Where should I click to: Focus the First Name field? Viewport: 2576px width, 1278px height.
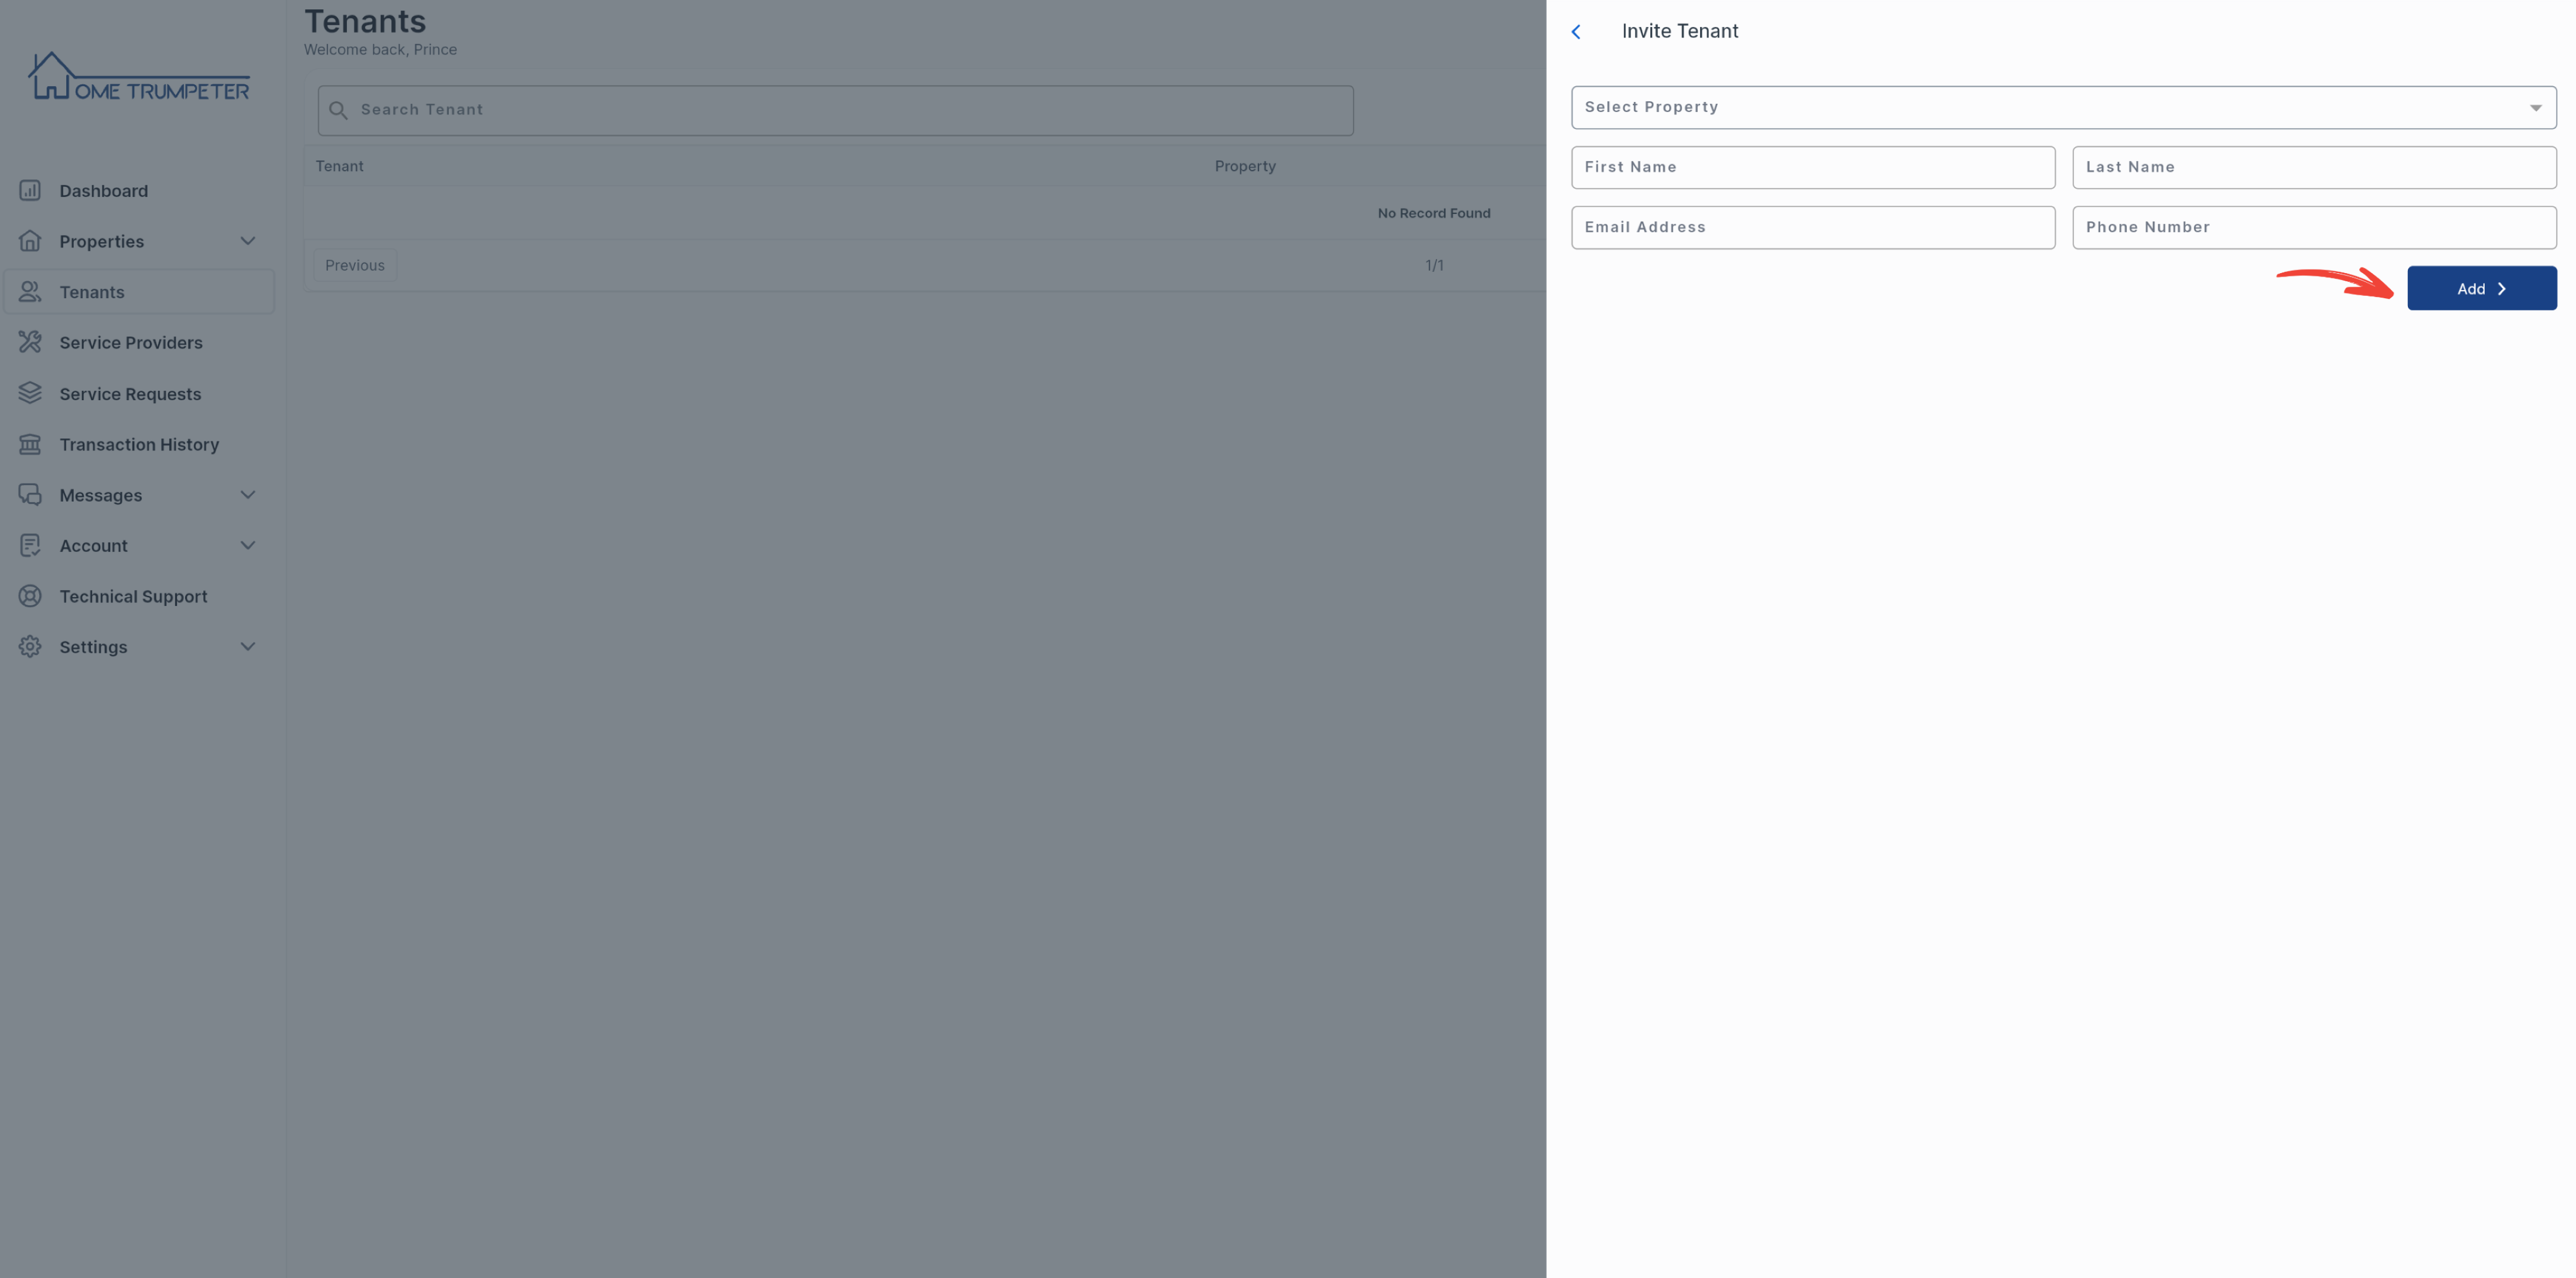(1812, 167)
